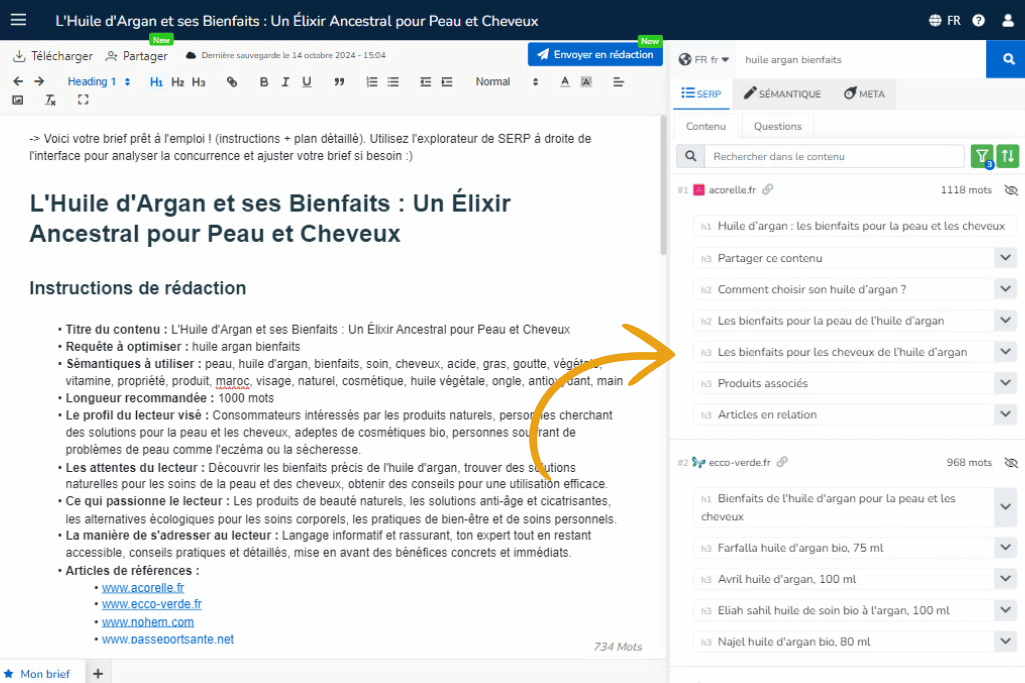Create a numbered list
The width and height of the screenshot is (1025, 683).
point(372,82)
